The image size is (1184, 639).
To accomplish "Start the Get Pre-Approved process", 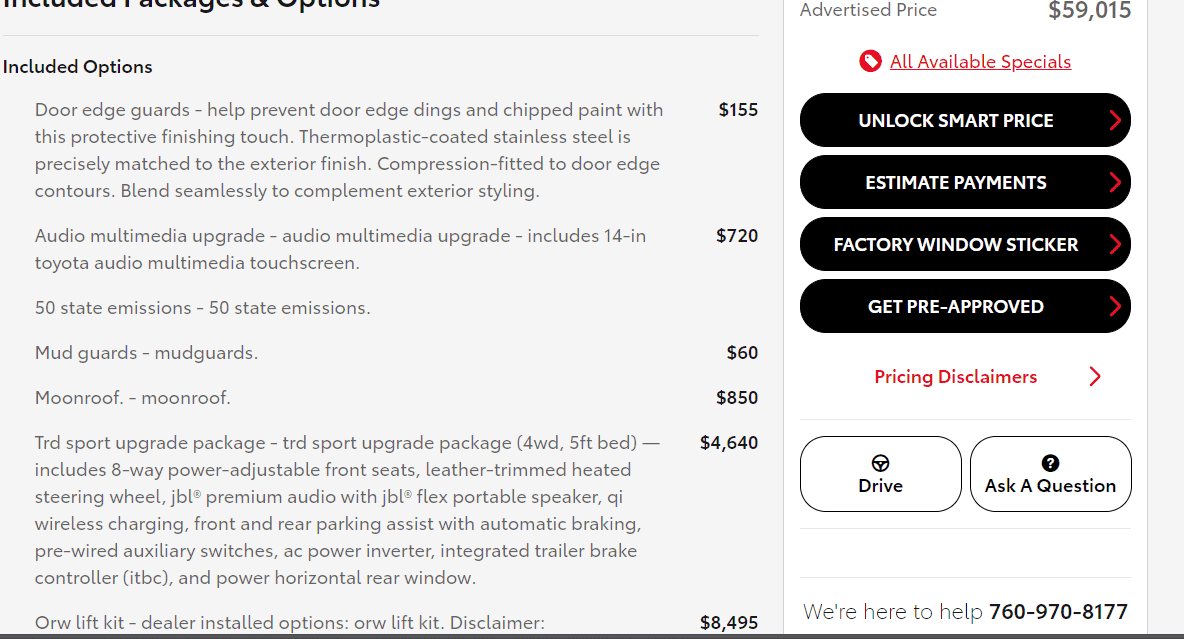I will 955,307.
